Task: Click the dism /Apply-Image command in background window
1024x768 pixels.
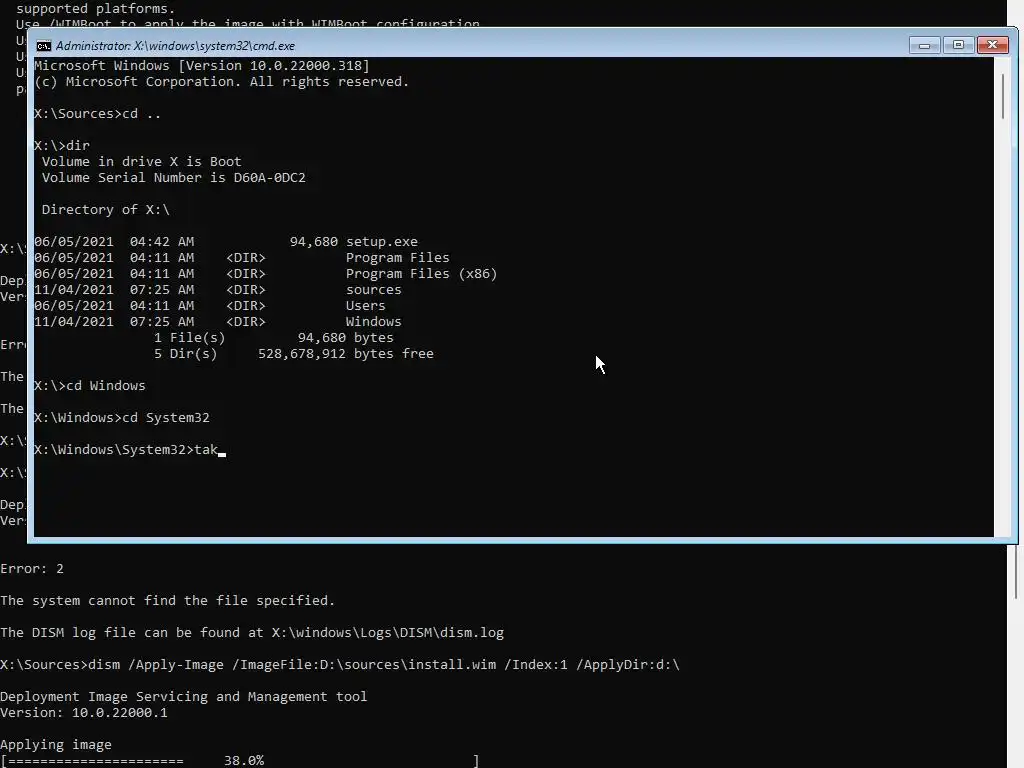Action: (340, 665)
